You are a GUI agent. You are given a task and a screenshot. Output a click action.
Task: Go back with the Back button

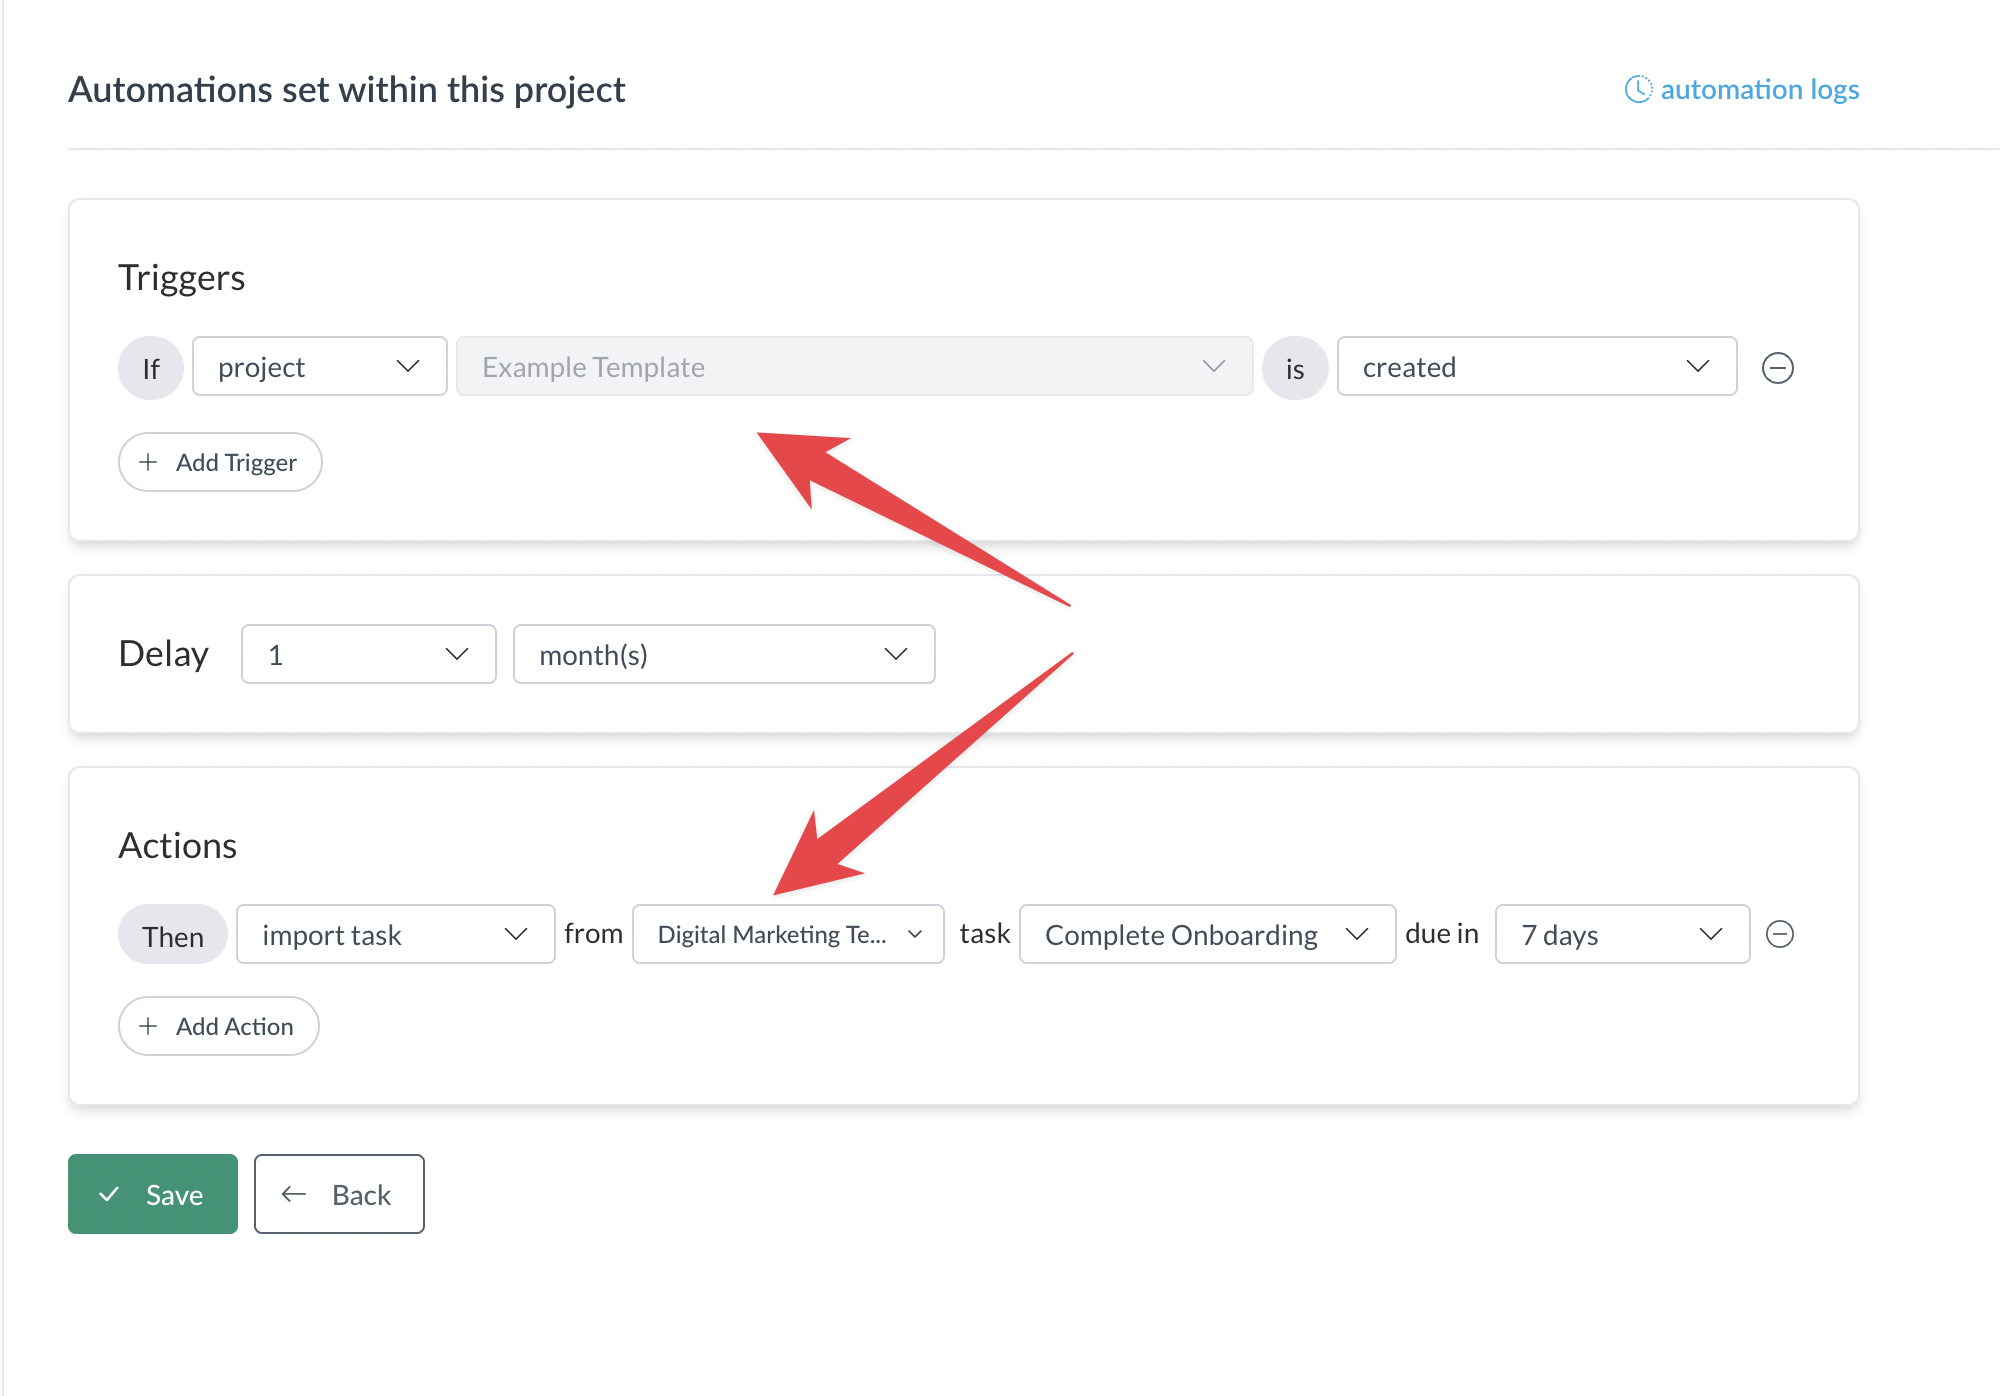[339, 1194]
